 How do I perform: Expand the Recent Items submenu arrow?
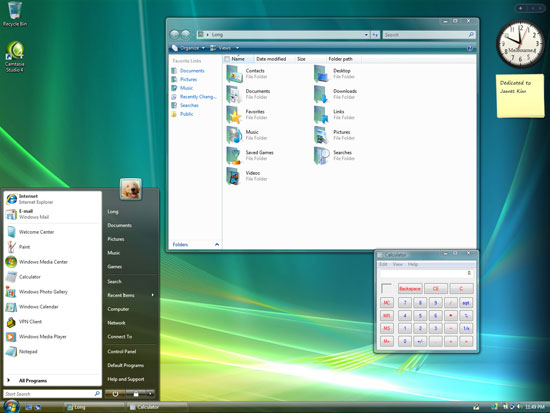point(153,295)
